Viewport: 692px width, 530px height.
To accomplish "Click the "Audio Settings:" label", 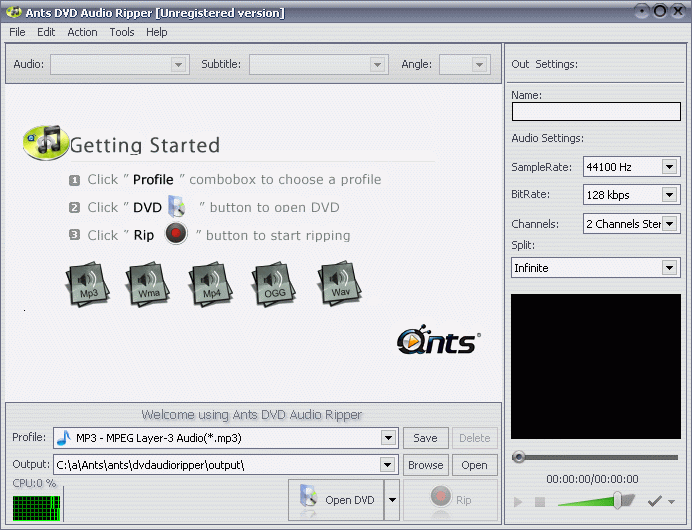I will [x=547, y=138].
